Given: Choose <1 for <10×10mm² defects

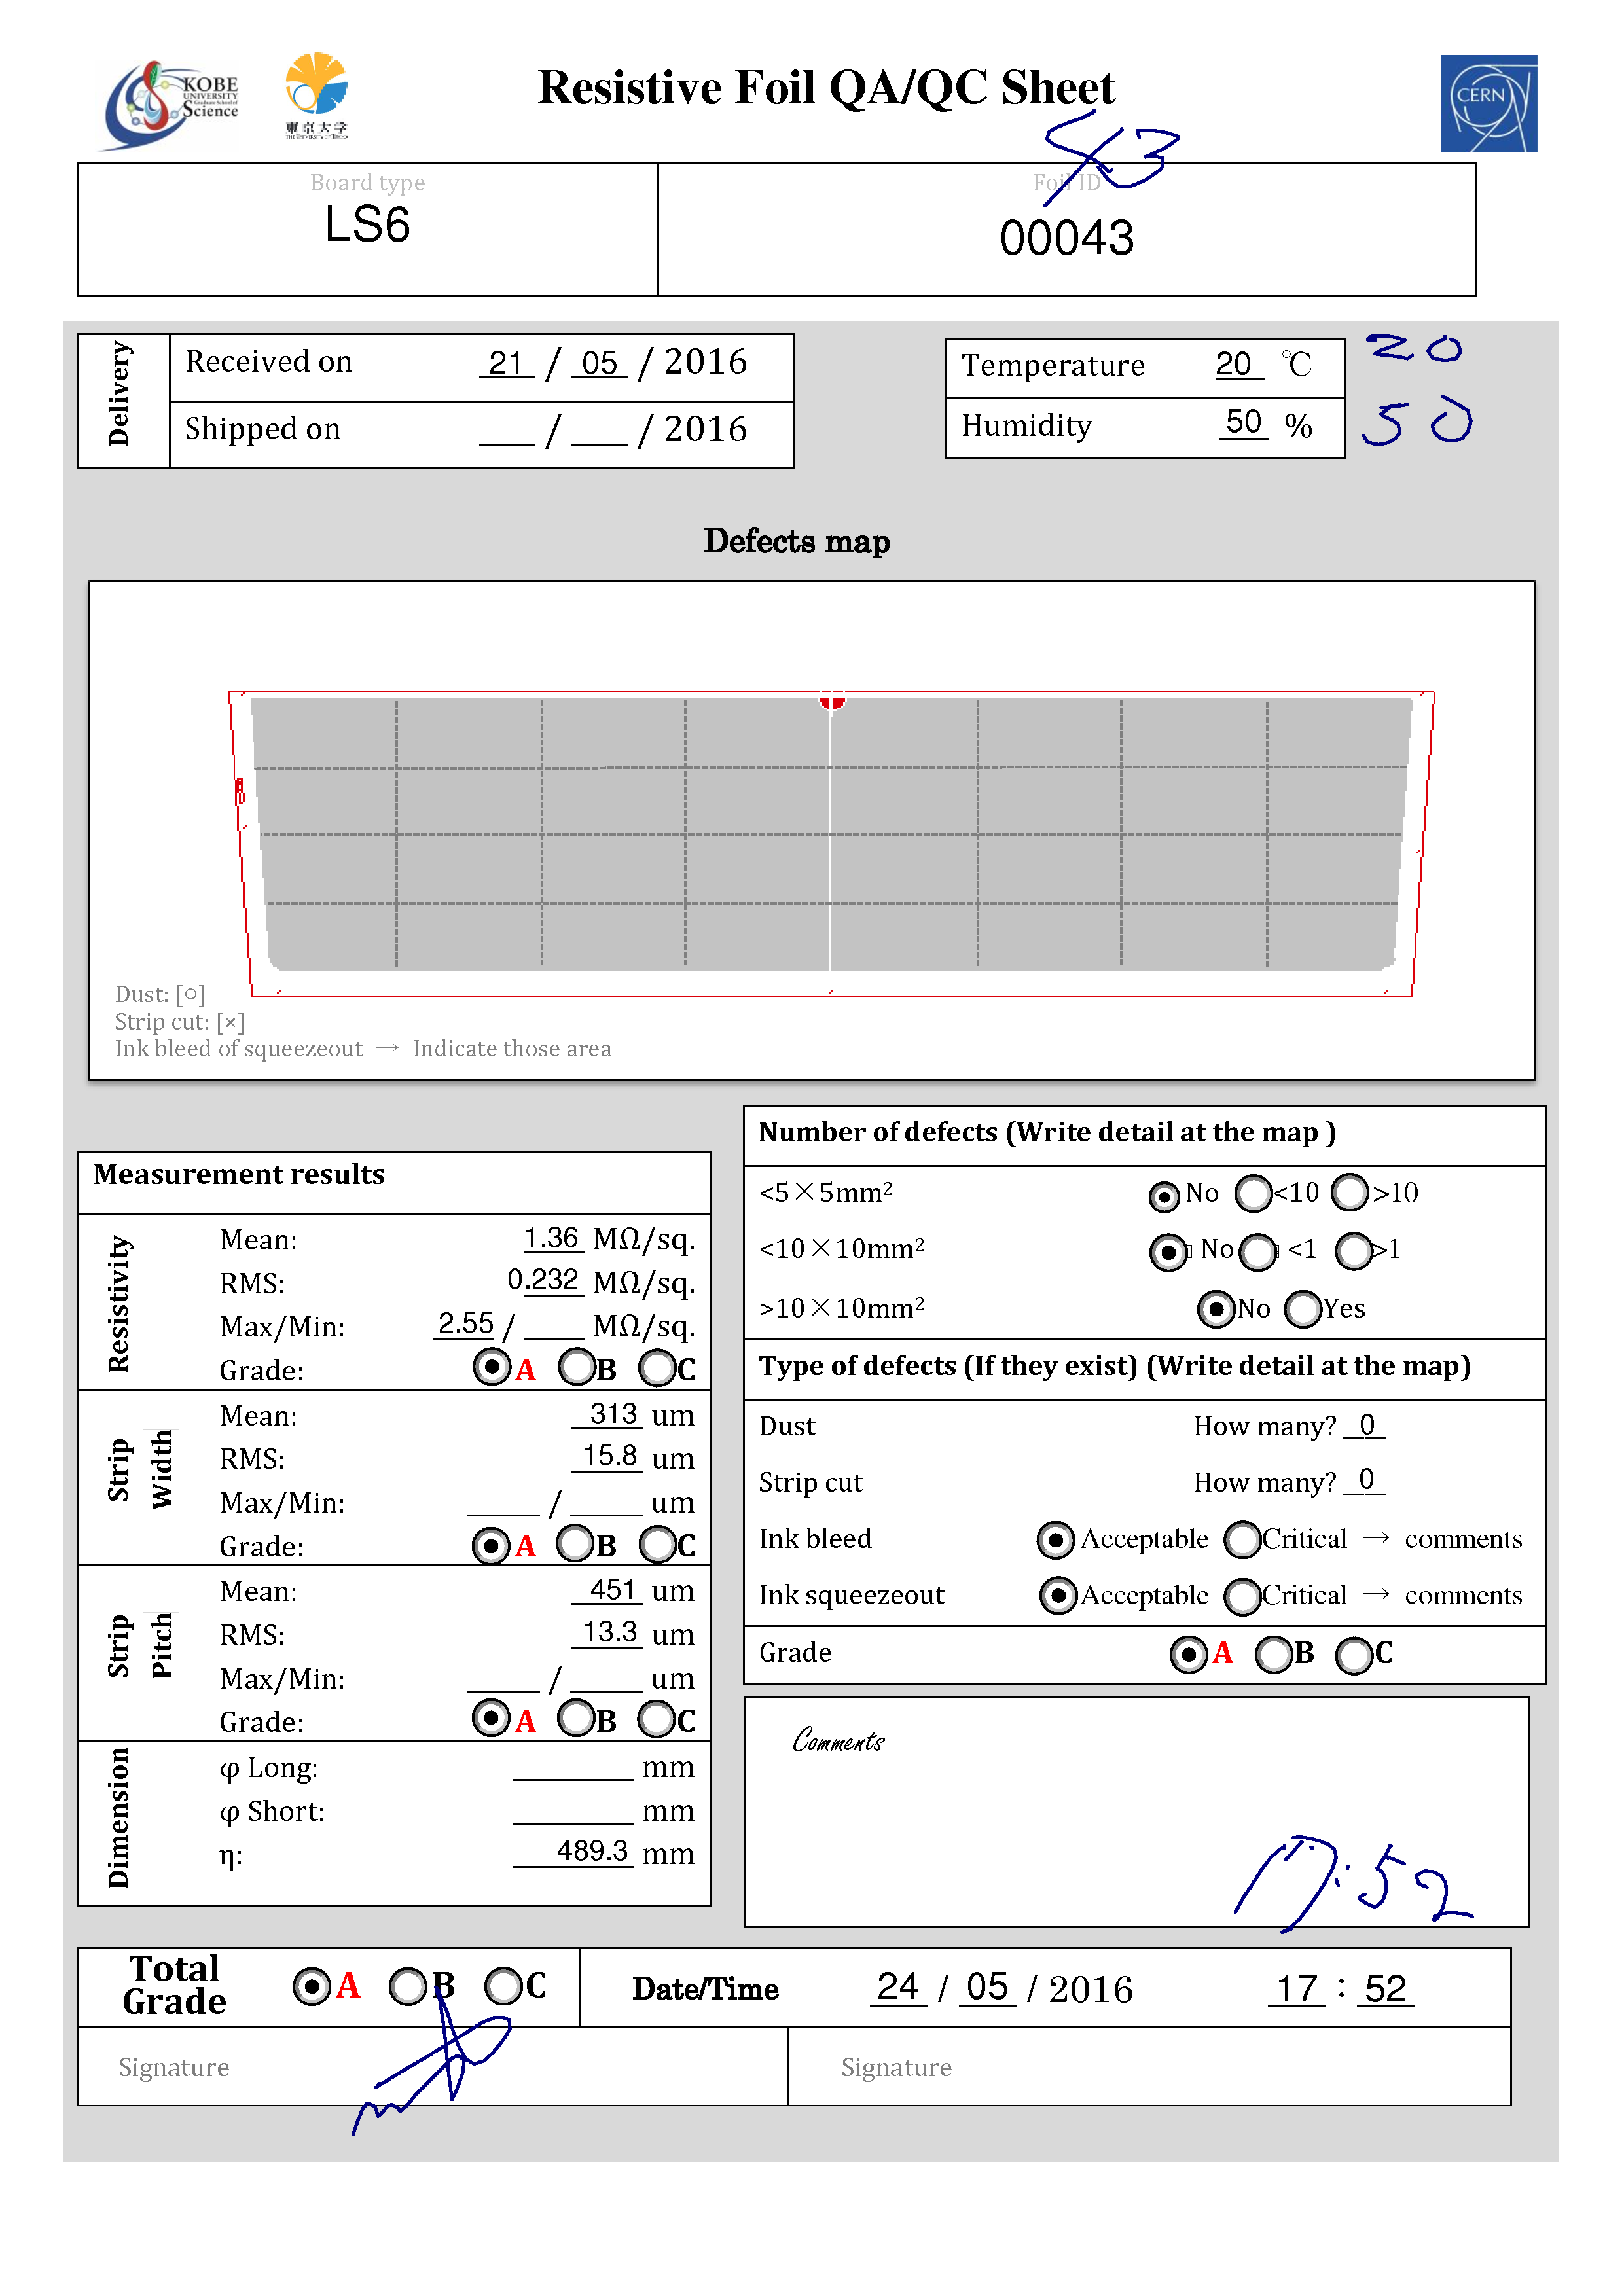Looking at the screenshot, I should click(1258, 1251).
